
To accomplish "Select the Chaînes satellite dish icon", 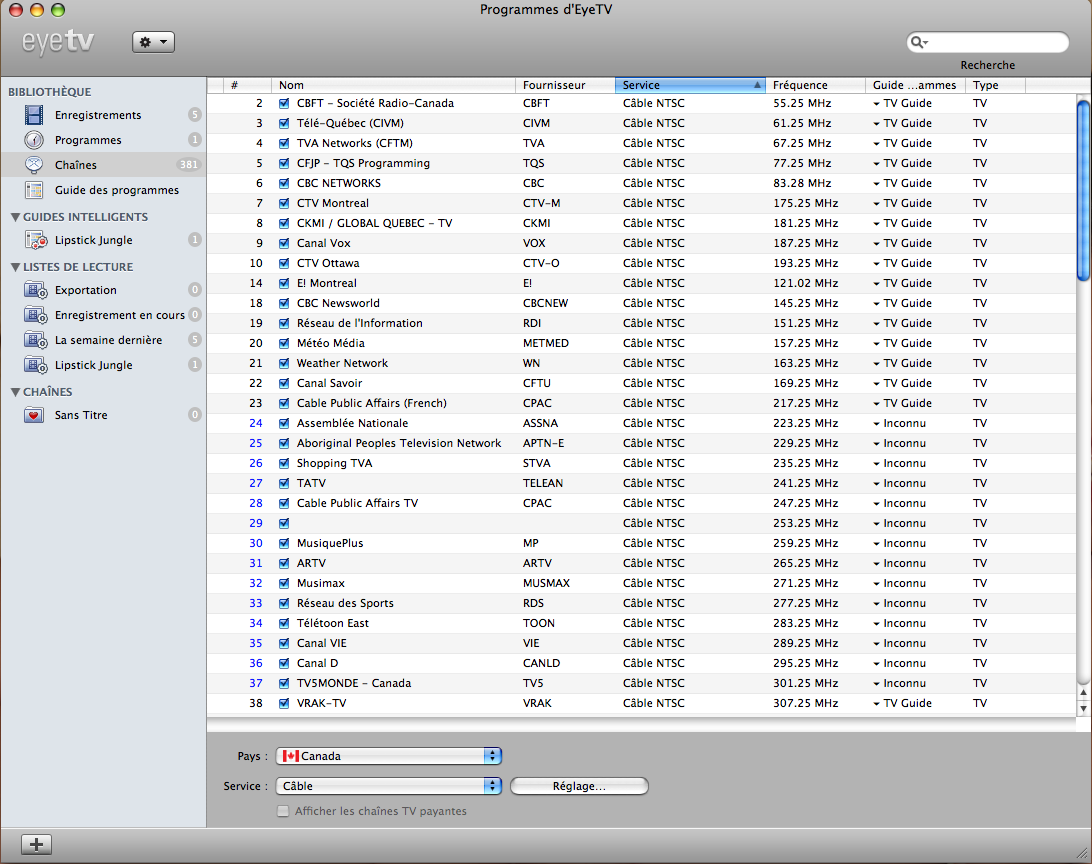I will [34, 165].
